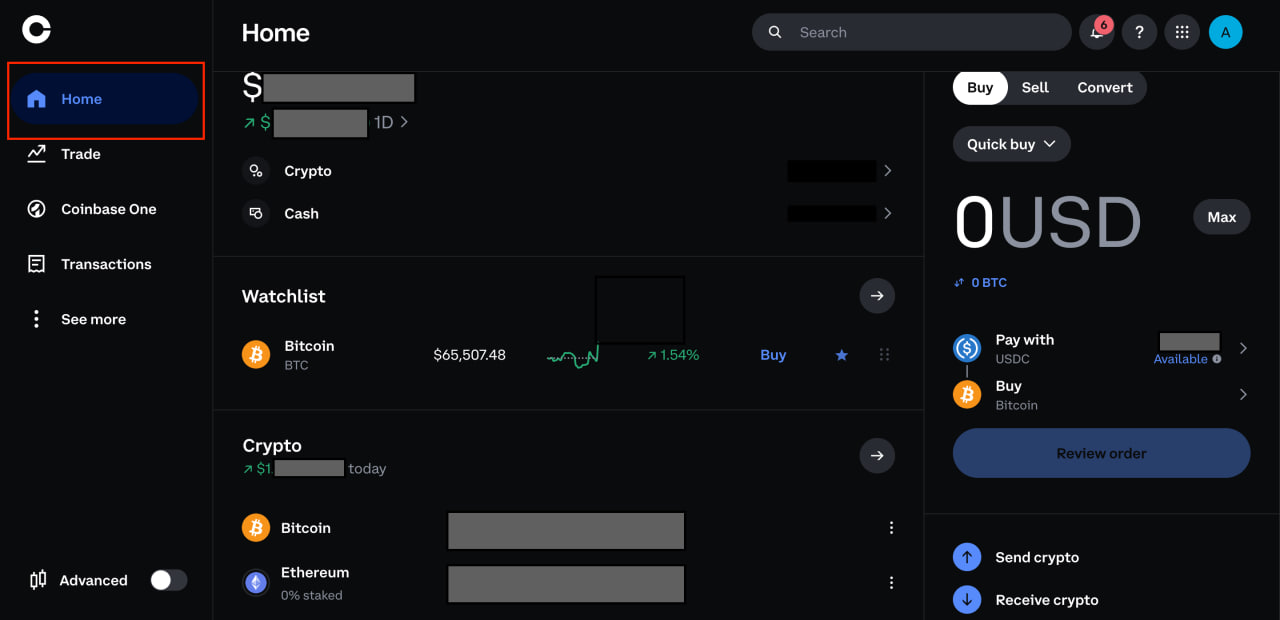The height and width of the screenshot is (620, 1280).
Task: Click the Ethereum icon
Action: (x=256, y=582)
